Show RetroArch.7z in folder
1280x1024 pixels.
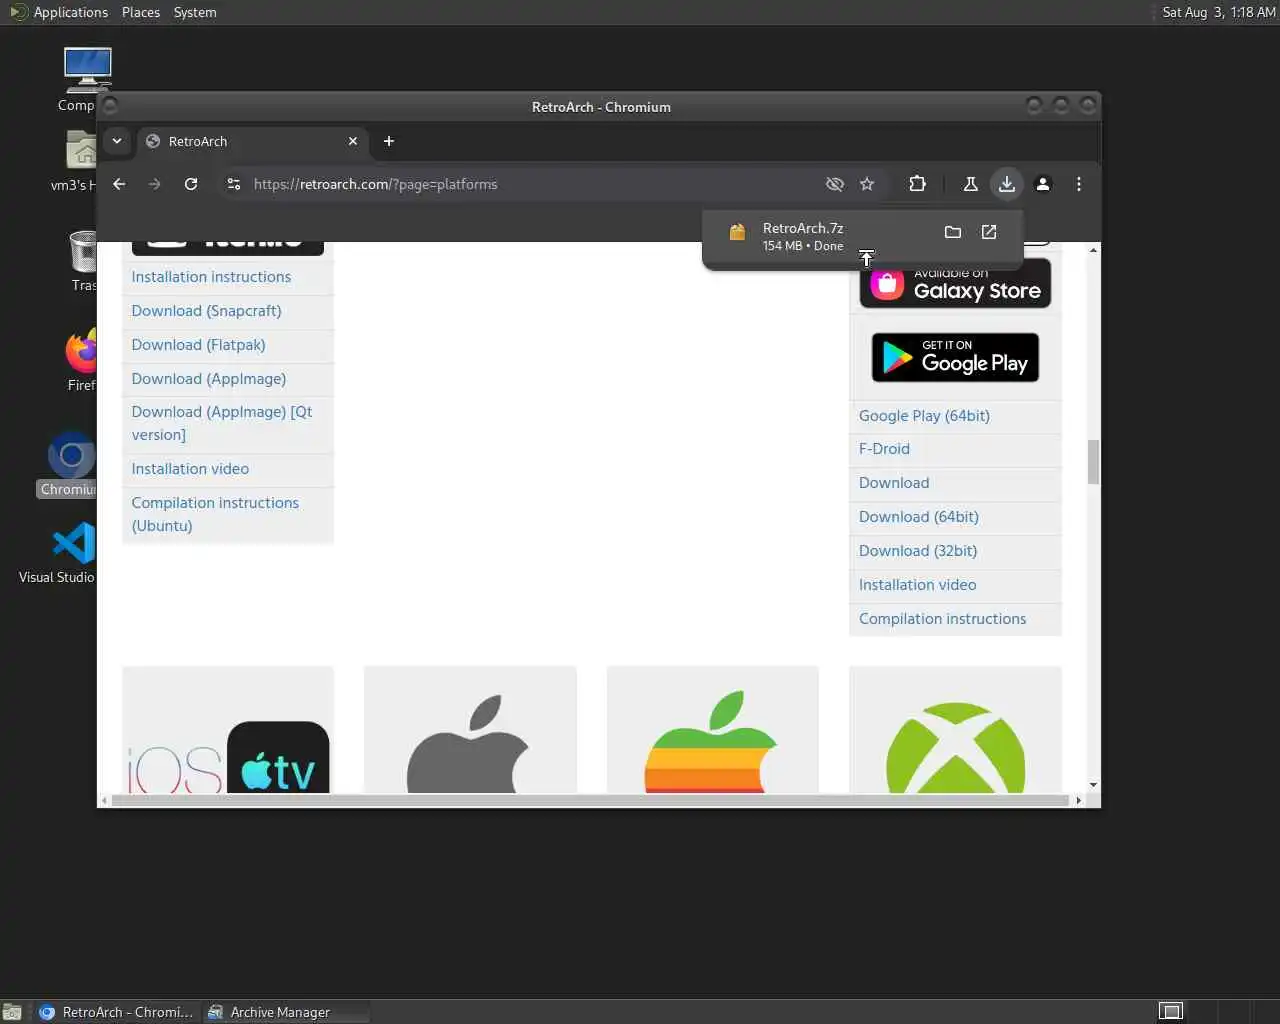[x=953, y=232]
